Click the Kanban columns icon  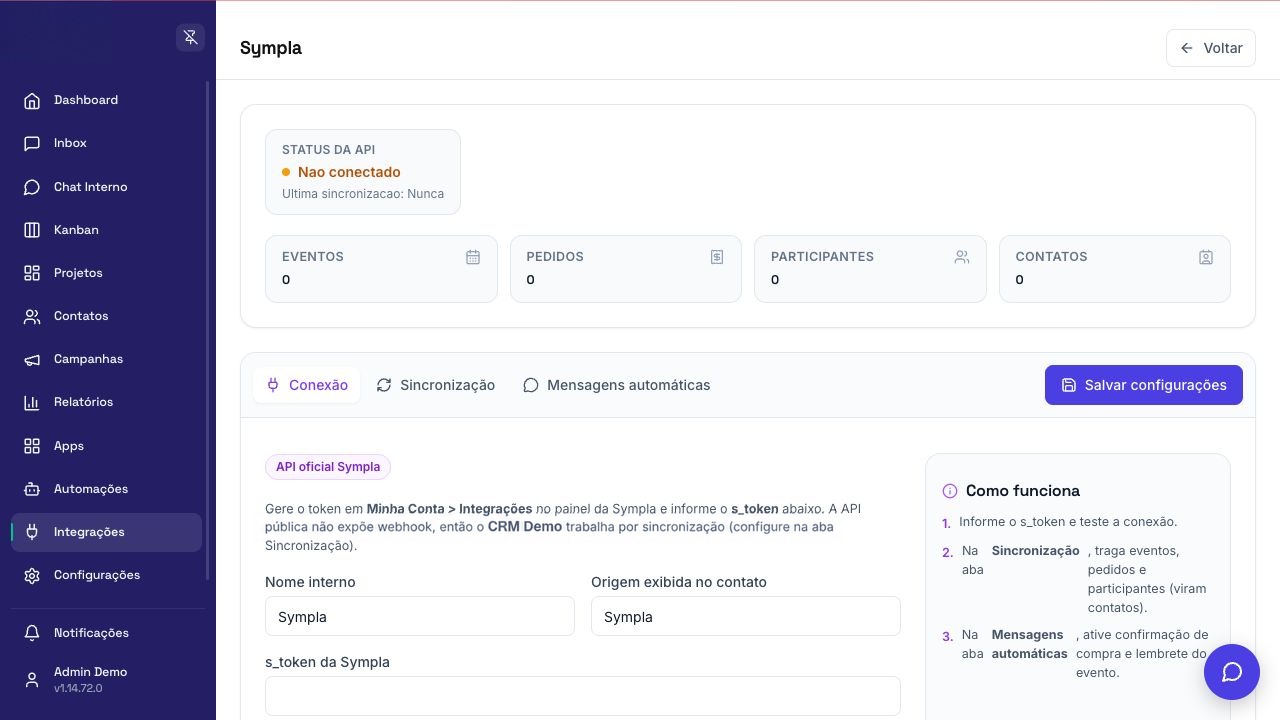coord(32,230)
